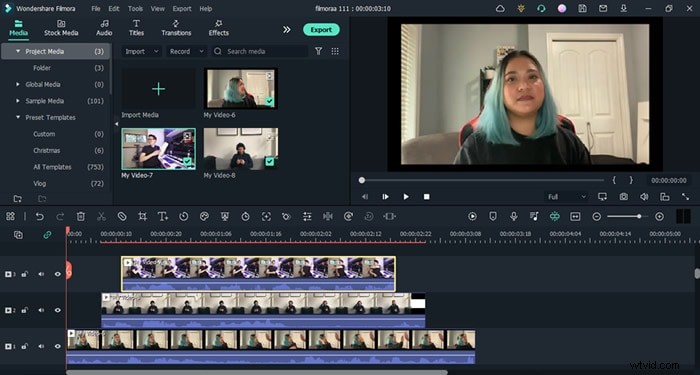Click the Snapshot camera icon under the preview

coord(624,196)
